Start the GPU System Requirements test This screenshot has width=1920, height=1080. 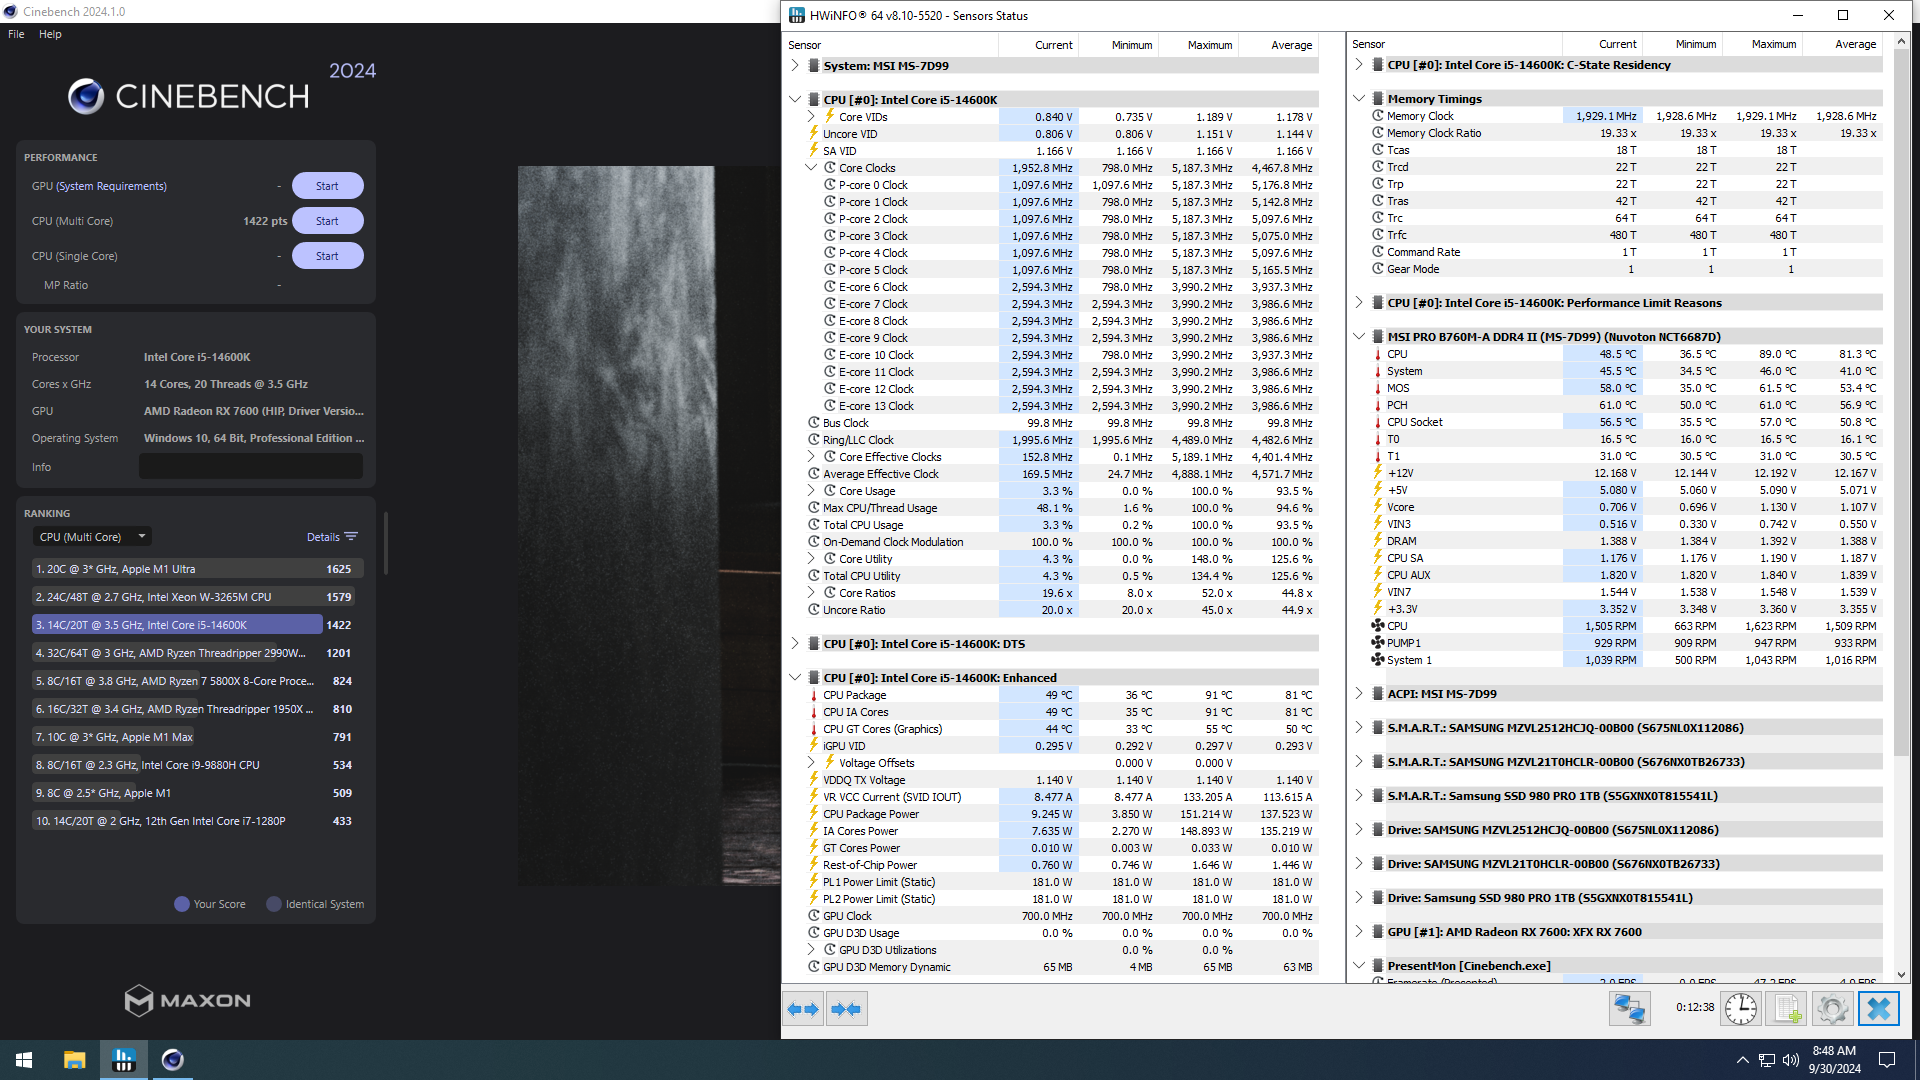327,186
